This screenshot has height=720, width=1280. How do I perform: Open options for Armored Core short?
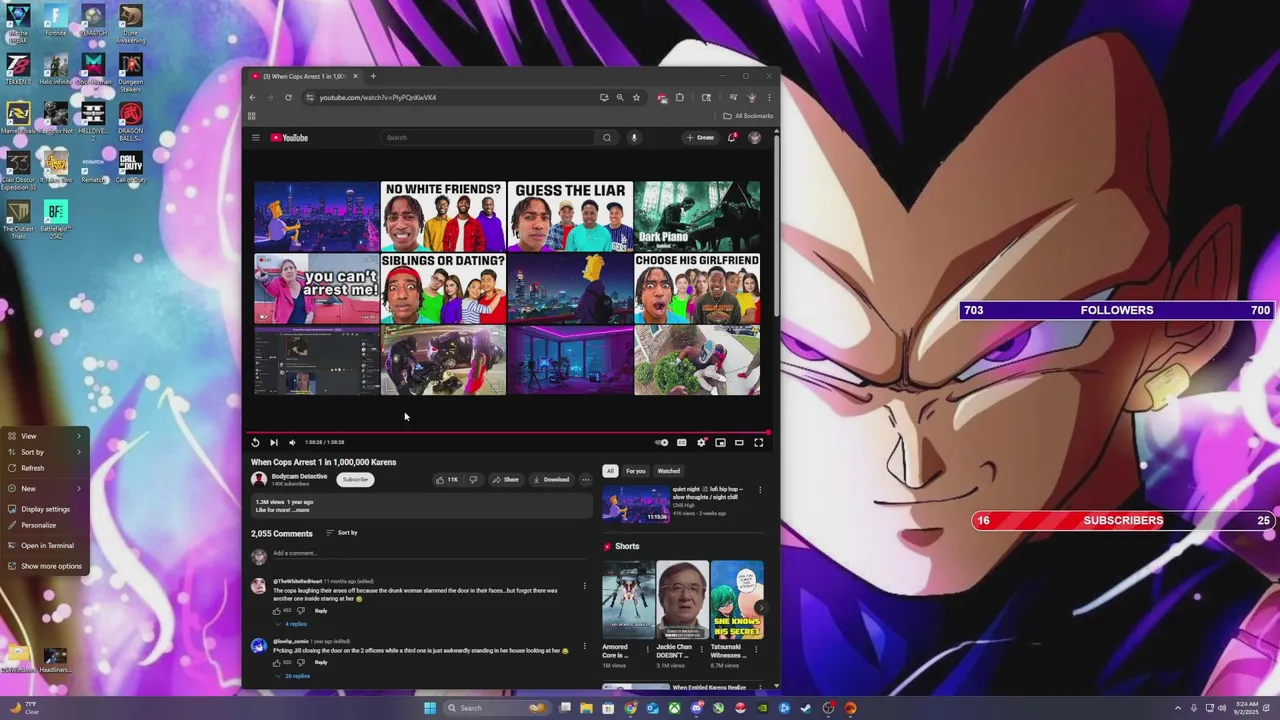(x=647, y=649)
